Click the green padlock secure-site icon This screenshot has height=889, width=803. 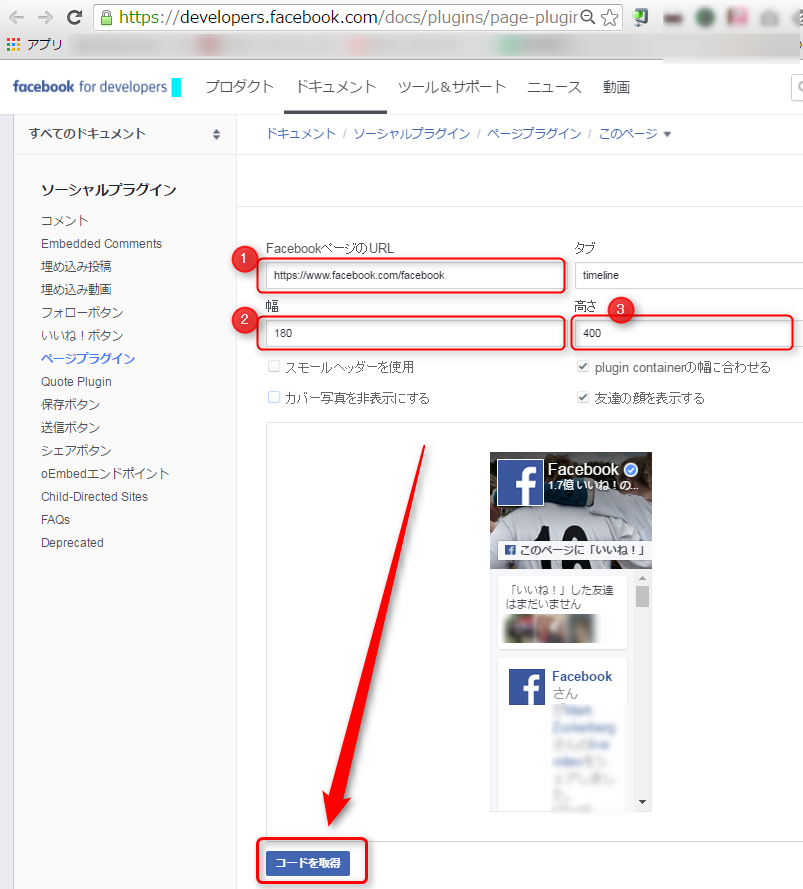(x=106, y=18)
